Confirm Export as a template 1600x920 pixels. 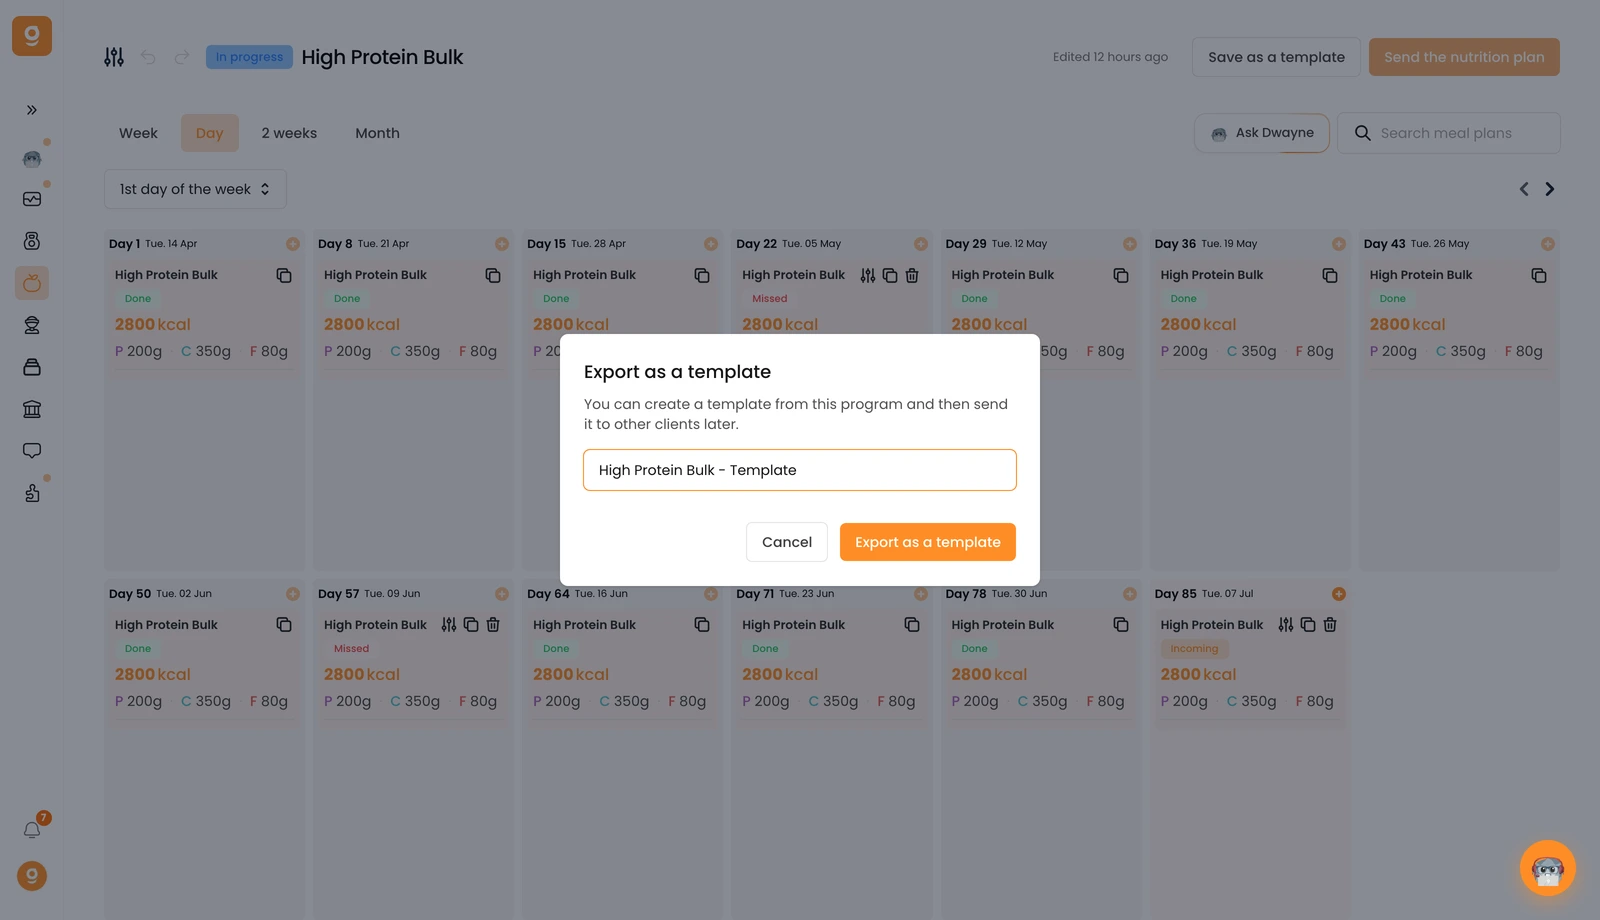(x=928, y=542)
